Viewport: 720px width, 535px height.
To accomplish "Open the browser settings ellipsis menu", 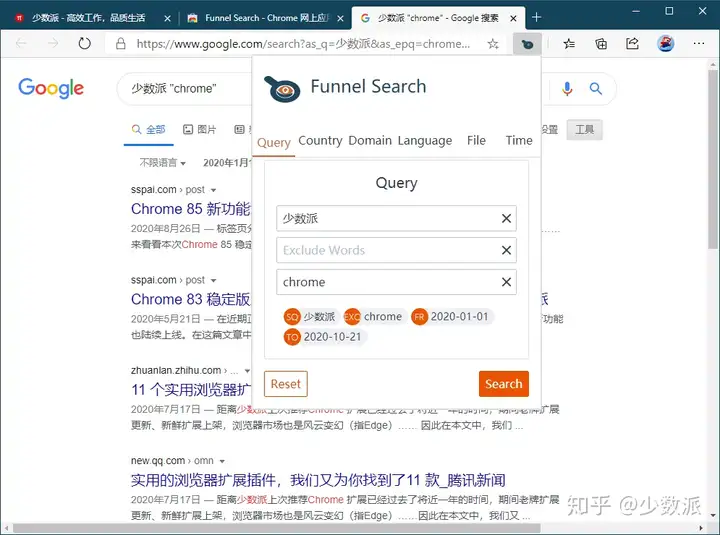I will [x=699, y=44].
